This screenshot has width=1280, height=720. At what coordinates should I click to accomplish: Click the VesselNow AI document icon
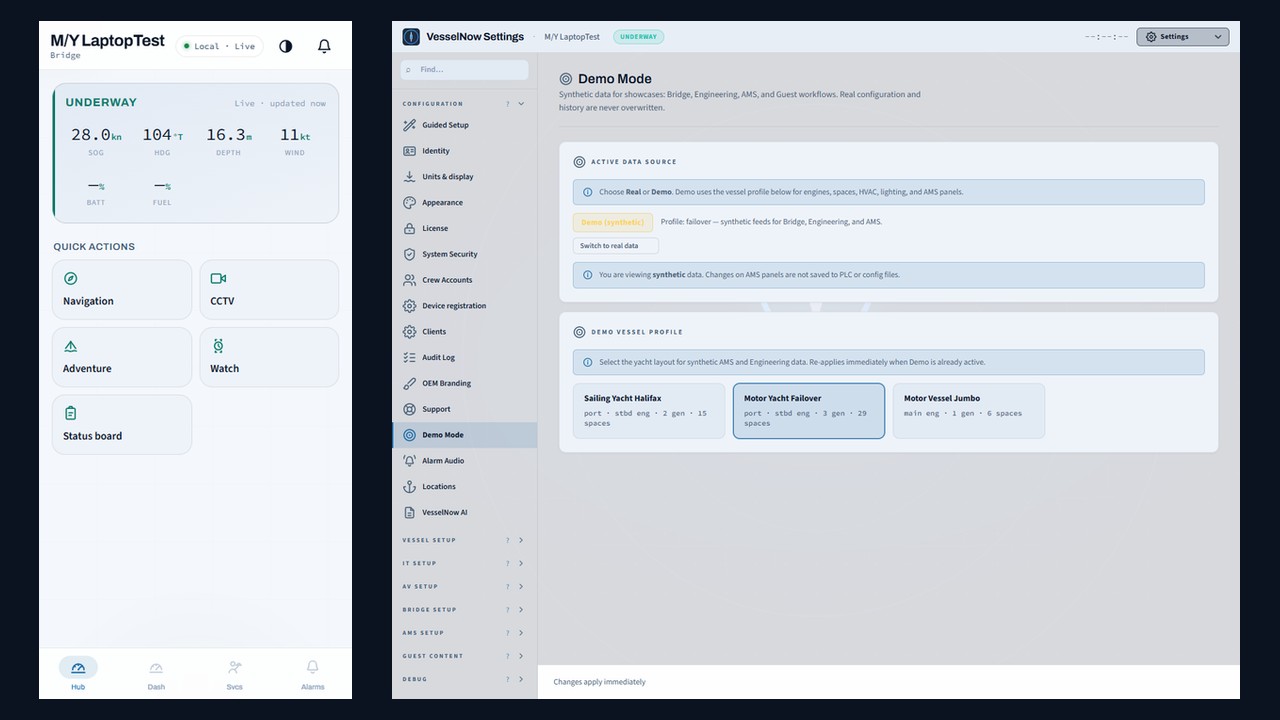[x=409, y=512]
